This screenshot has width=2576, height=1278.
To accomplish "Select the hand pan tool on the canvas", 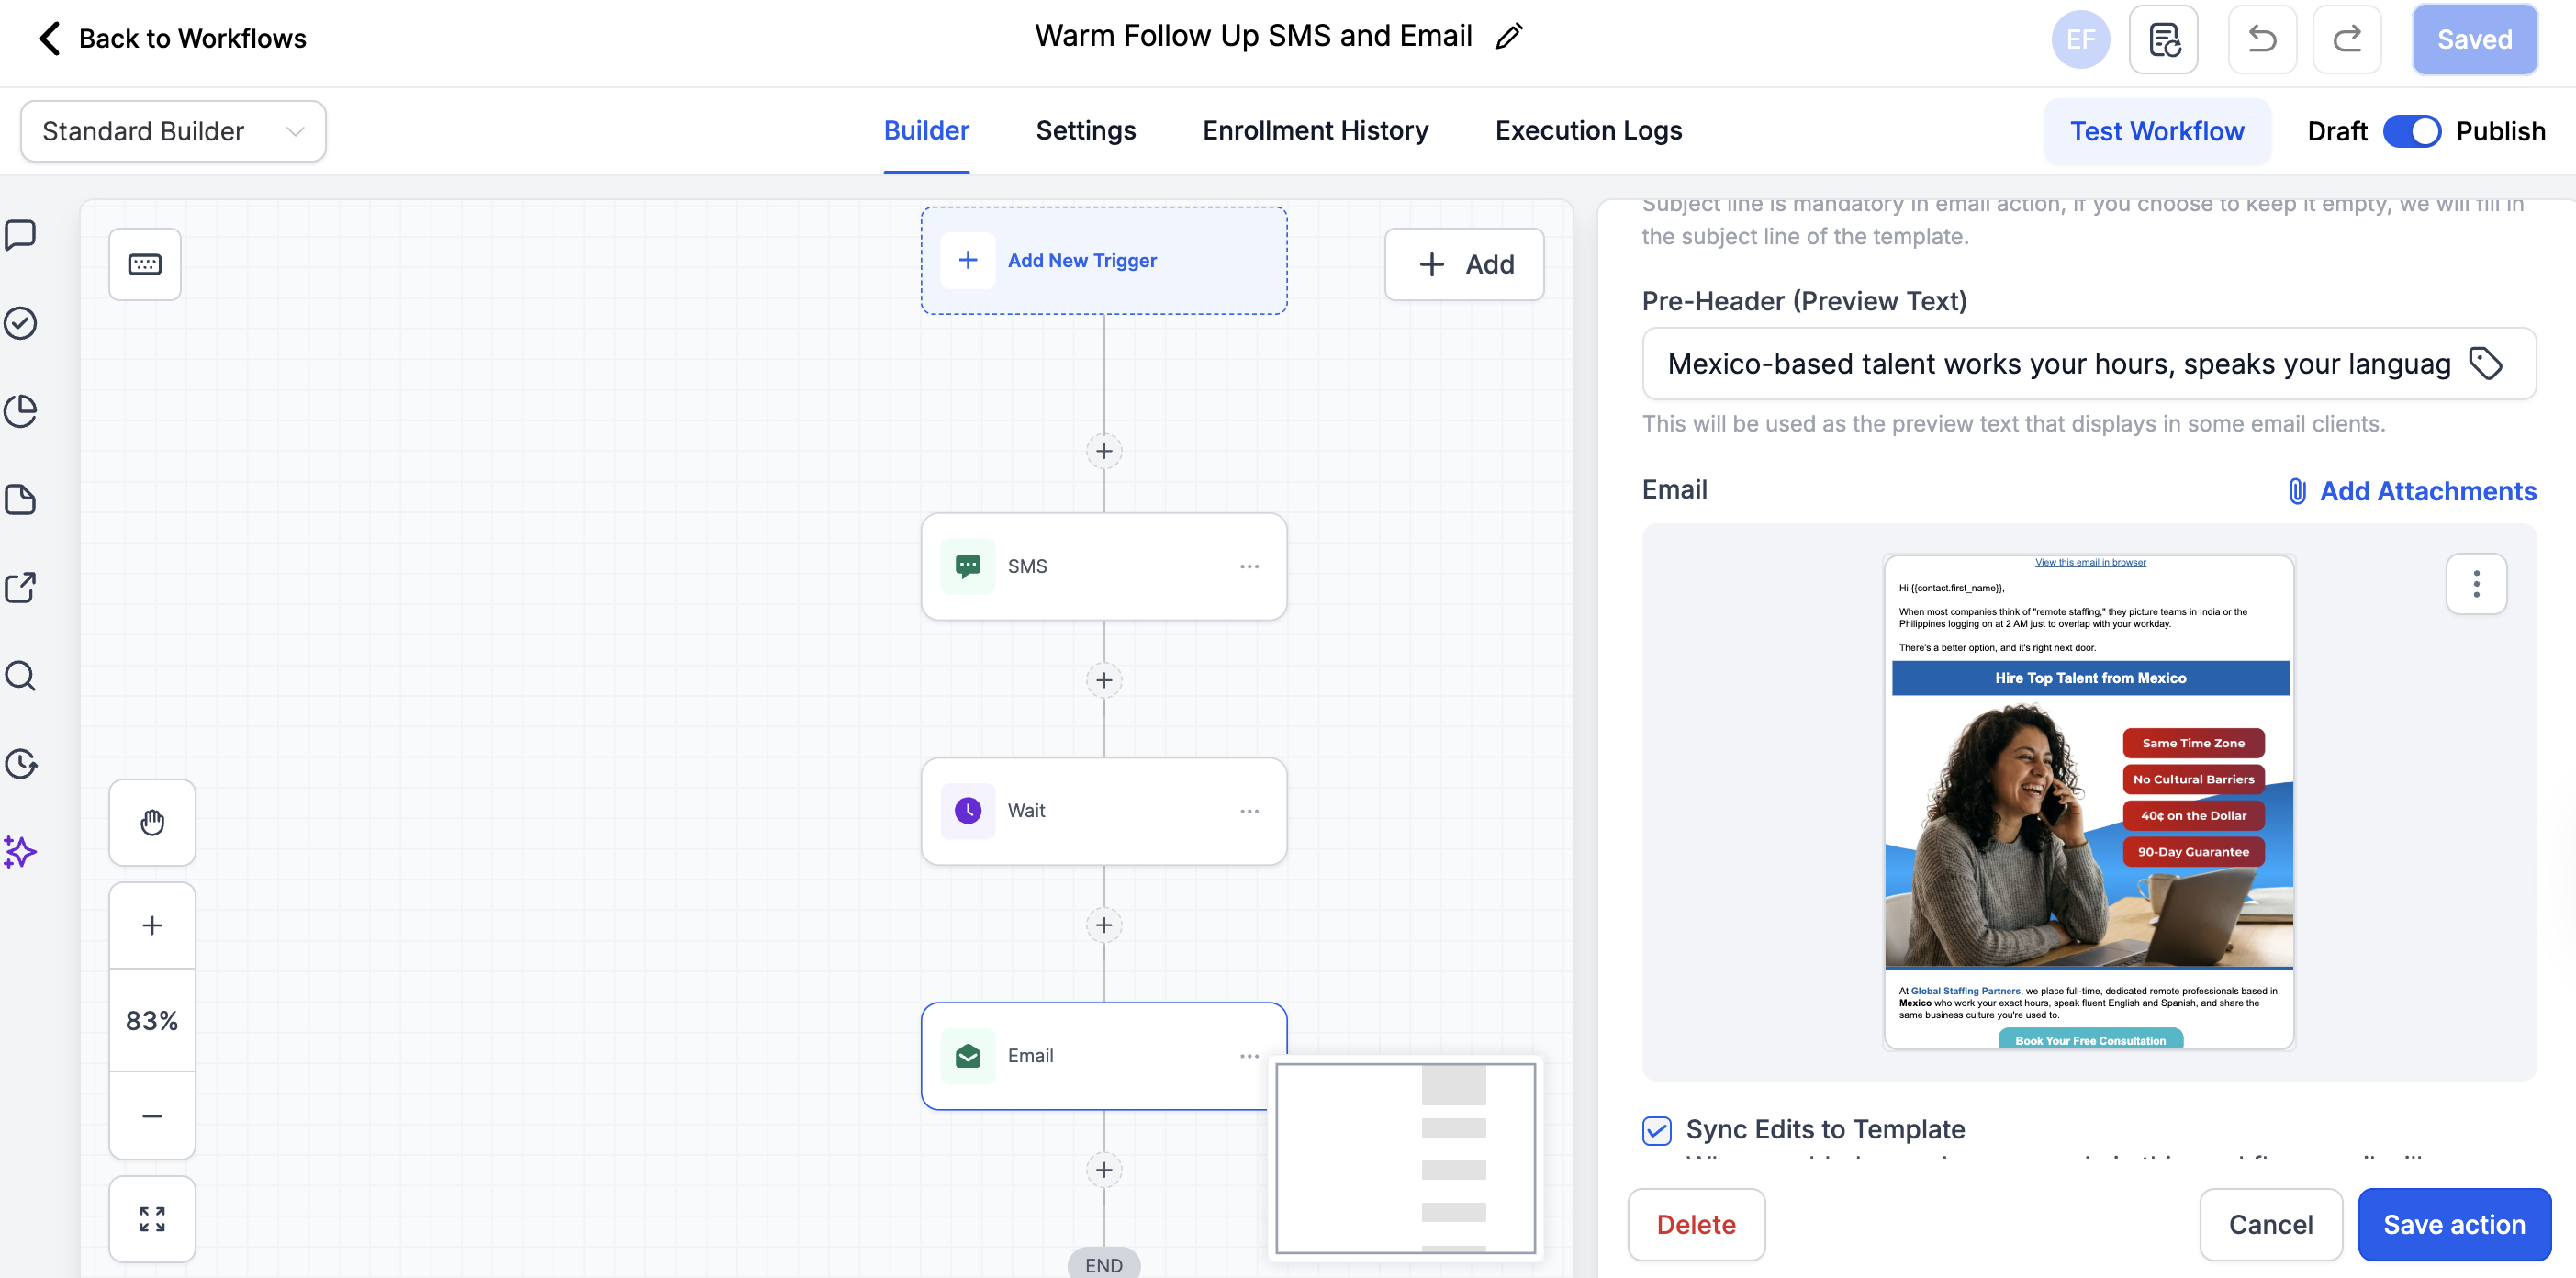I will (x=151, y=822).
